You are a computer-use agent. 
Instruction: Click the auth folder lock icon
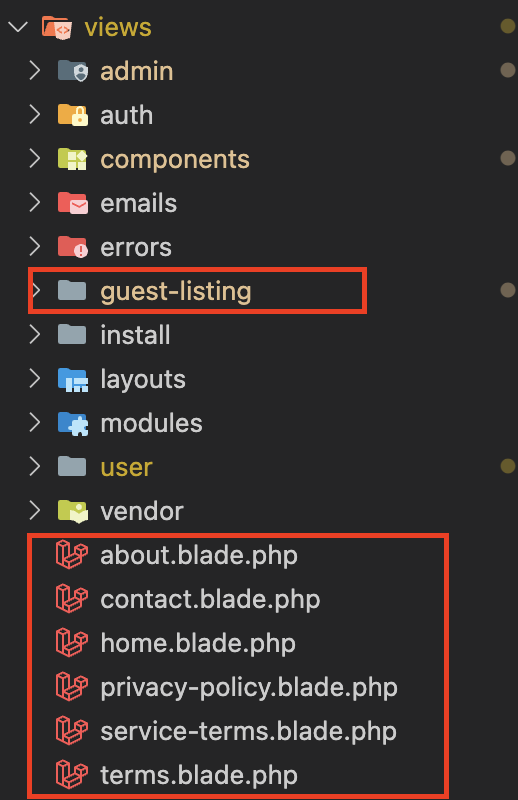(72, 115)
